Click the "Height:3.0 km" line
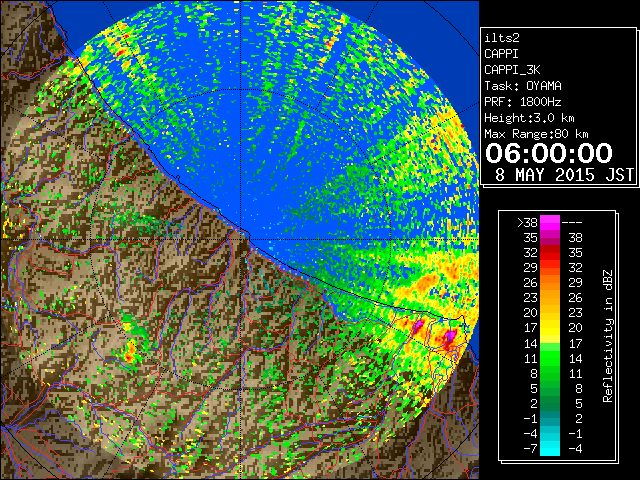640x480 pixels. coord(529,118)
